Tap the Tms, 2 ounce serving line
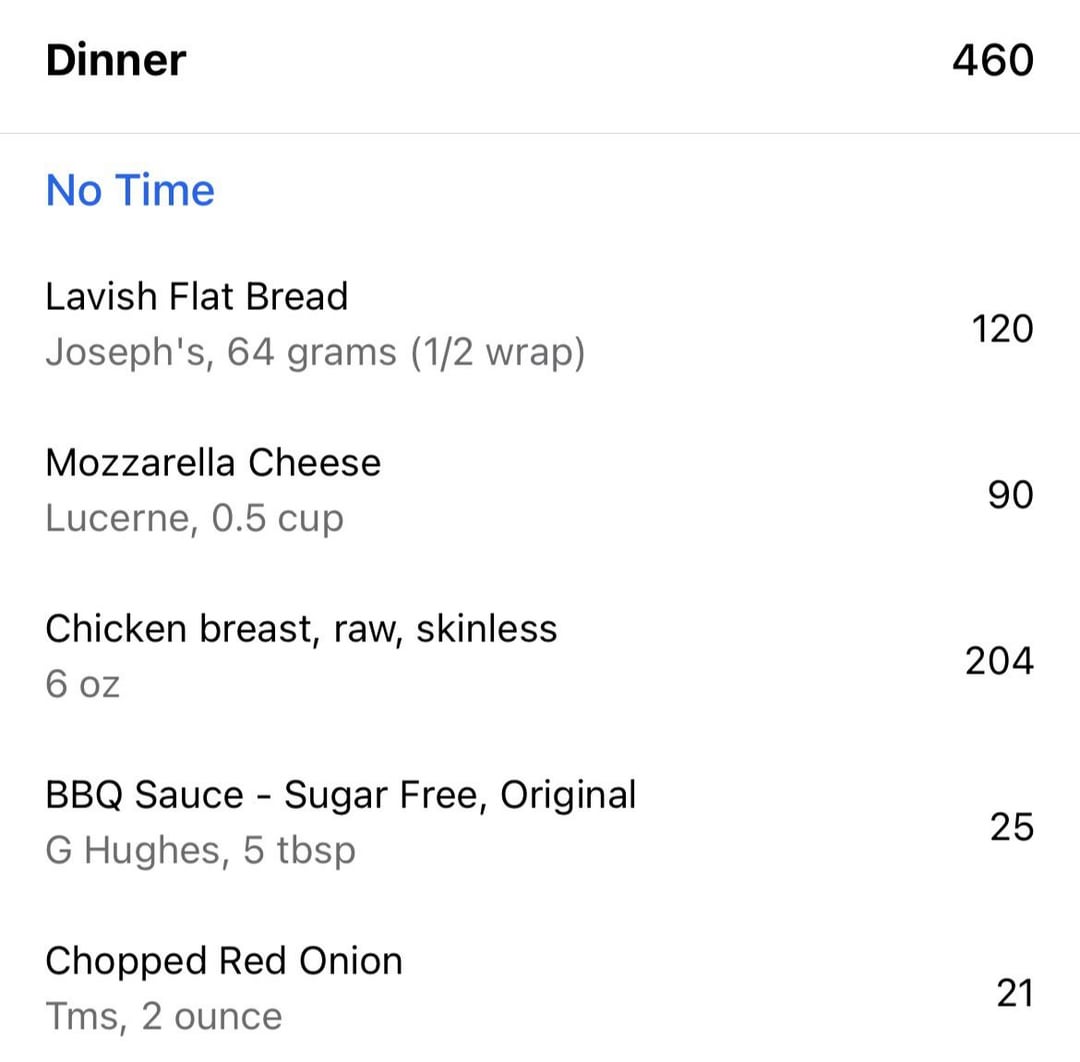1080x1062 pixels. coord(163,1016)
